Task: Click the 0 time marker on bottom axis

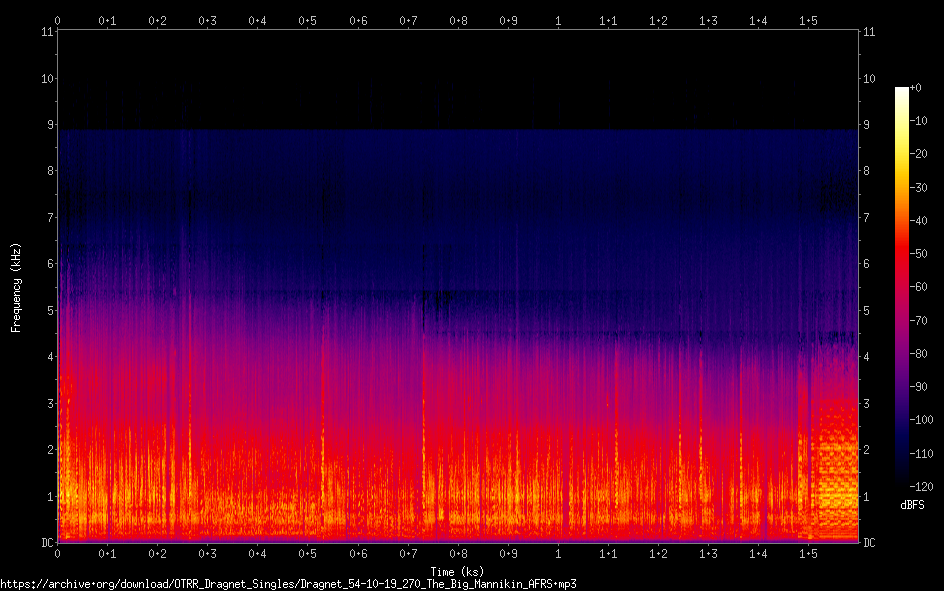Action: point(58,553)
